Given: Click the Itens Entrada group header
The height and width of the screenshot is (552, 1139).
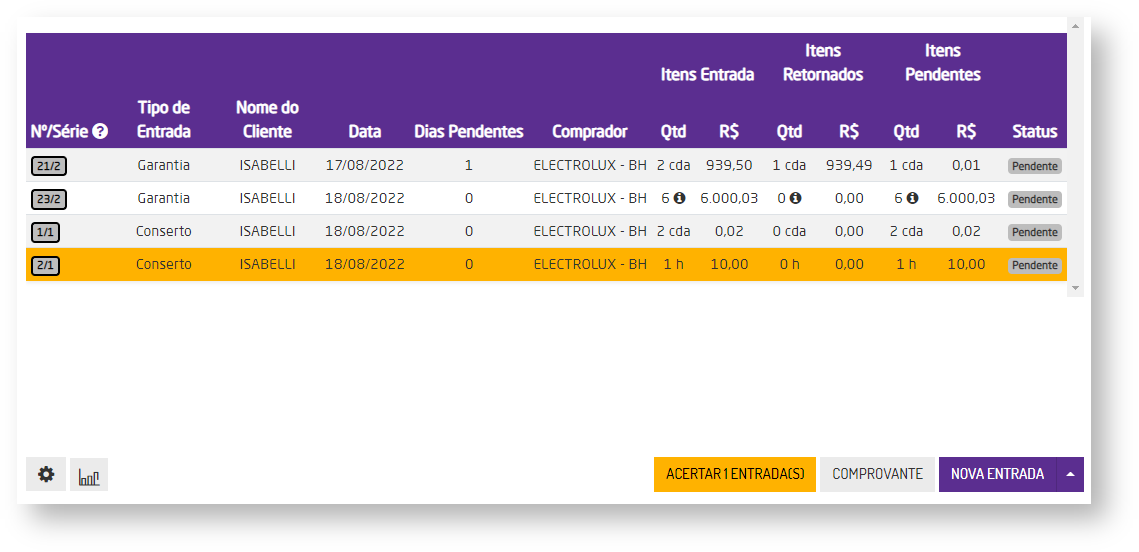Looking at the screenshot, I should point(707,75).
